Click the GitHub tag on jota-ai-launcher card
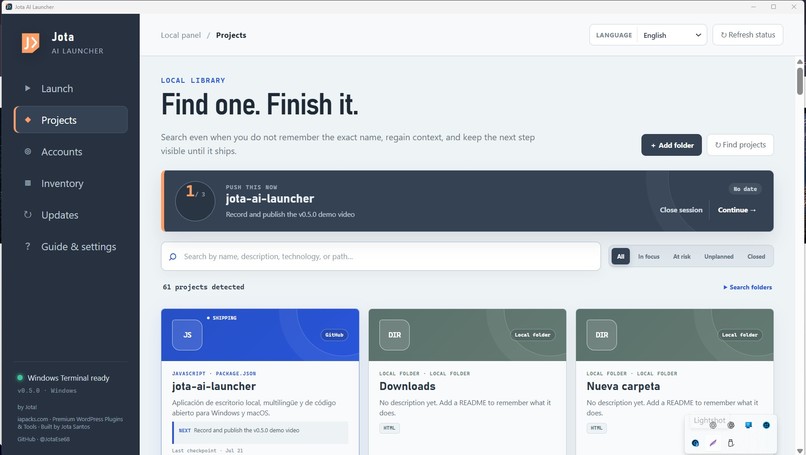 click(334, 335)
